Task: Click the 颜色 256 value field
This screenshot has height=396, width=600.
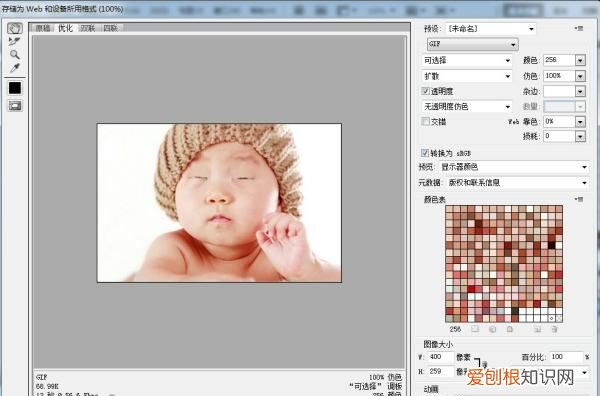Action: (559, 60)
